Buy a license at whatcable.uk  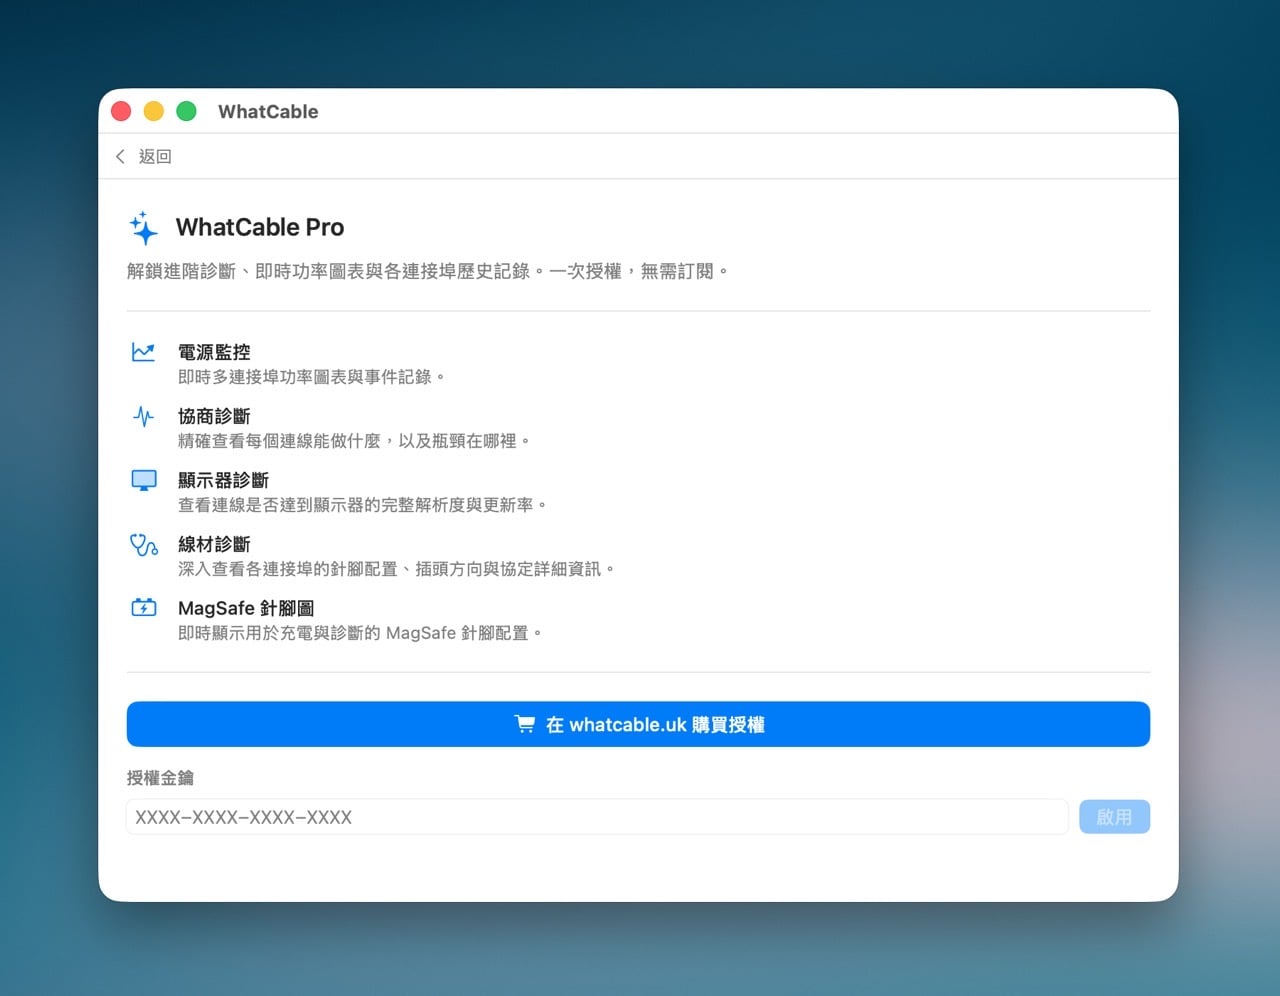[638, 724]
